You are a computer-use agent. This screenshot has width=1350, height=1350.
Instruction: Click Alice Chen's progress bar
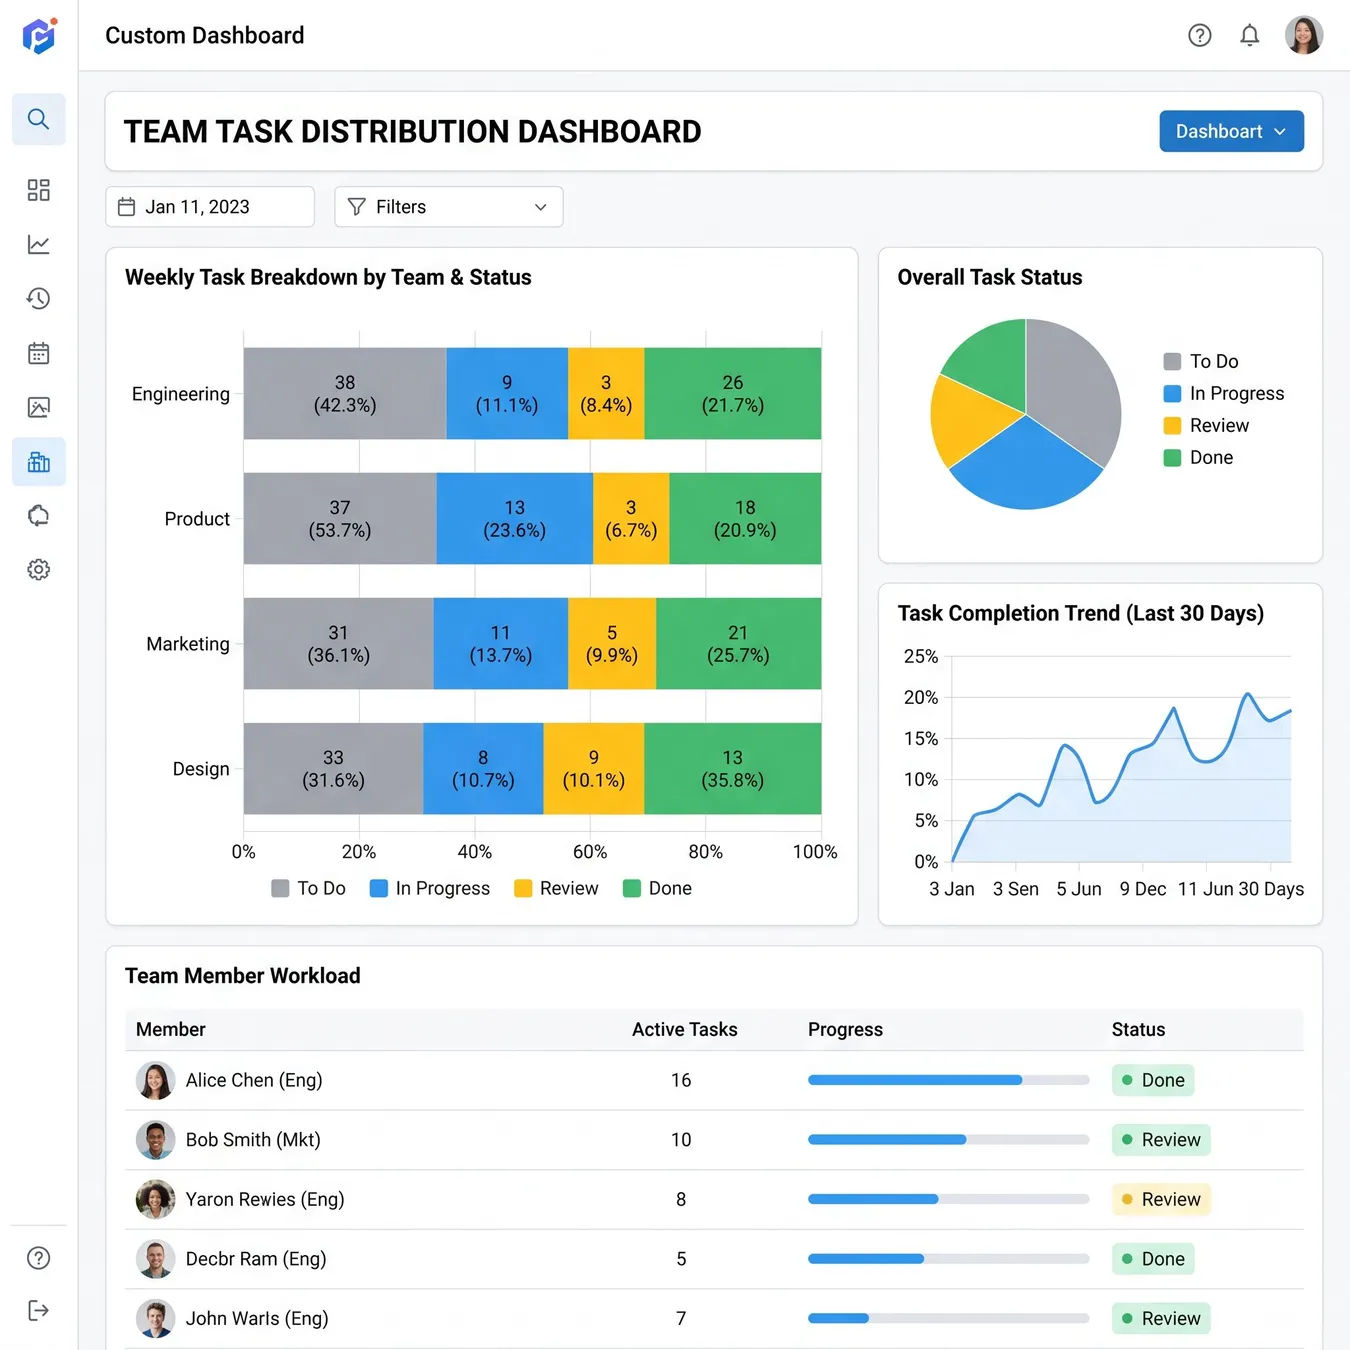(949, 1080)
